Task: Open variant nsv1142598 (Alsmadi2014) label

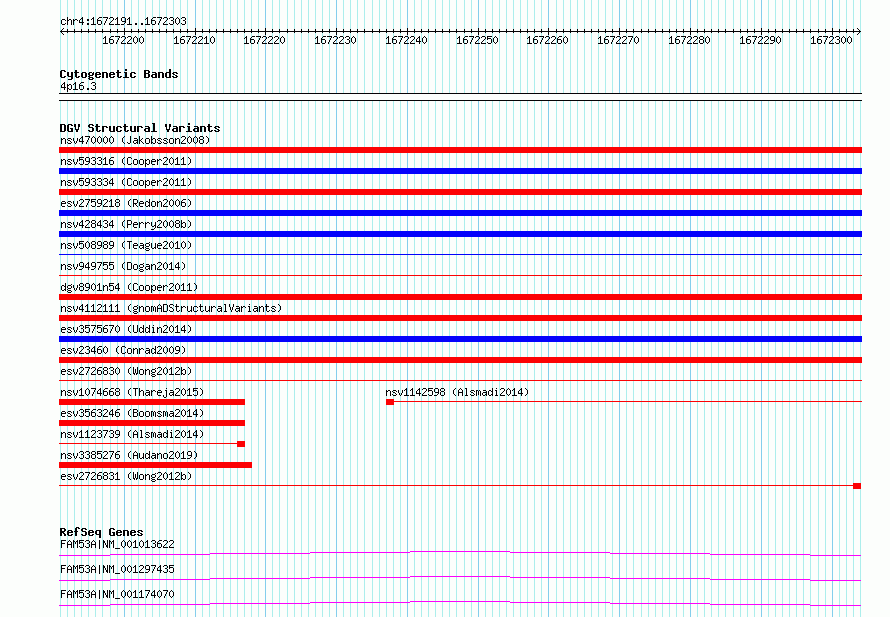Action: point(457,392)
